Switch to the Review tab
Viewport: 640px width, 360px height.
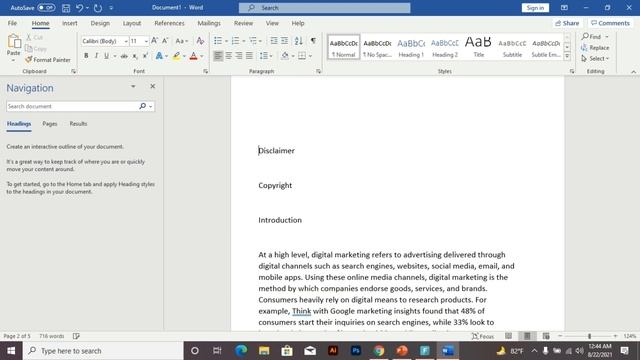tap(243, 23)
